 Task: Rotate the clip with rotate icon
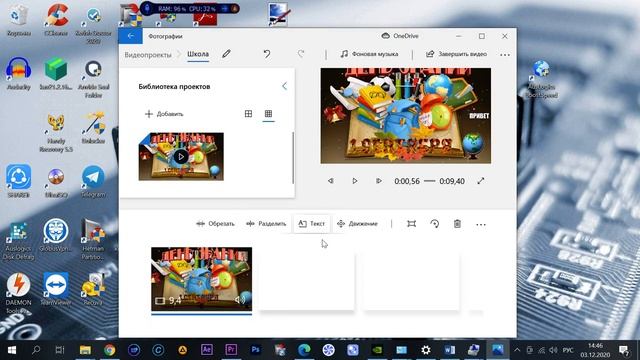click(435, 224)
